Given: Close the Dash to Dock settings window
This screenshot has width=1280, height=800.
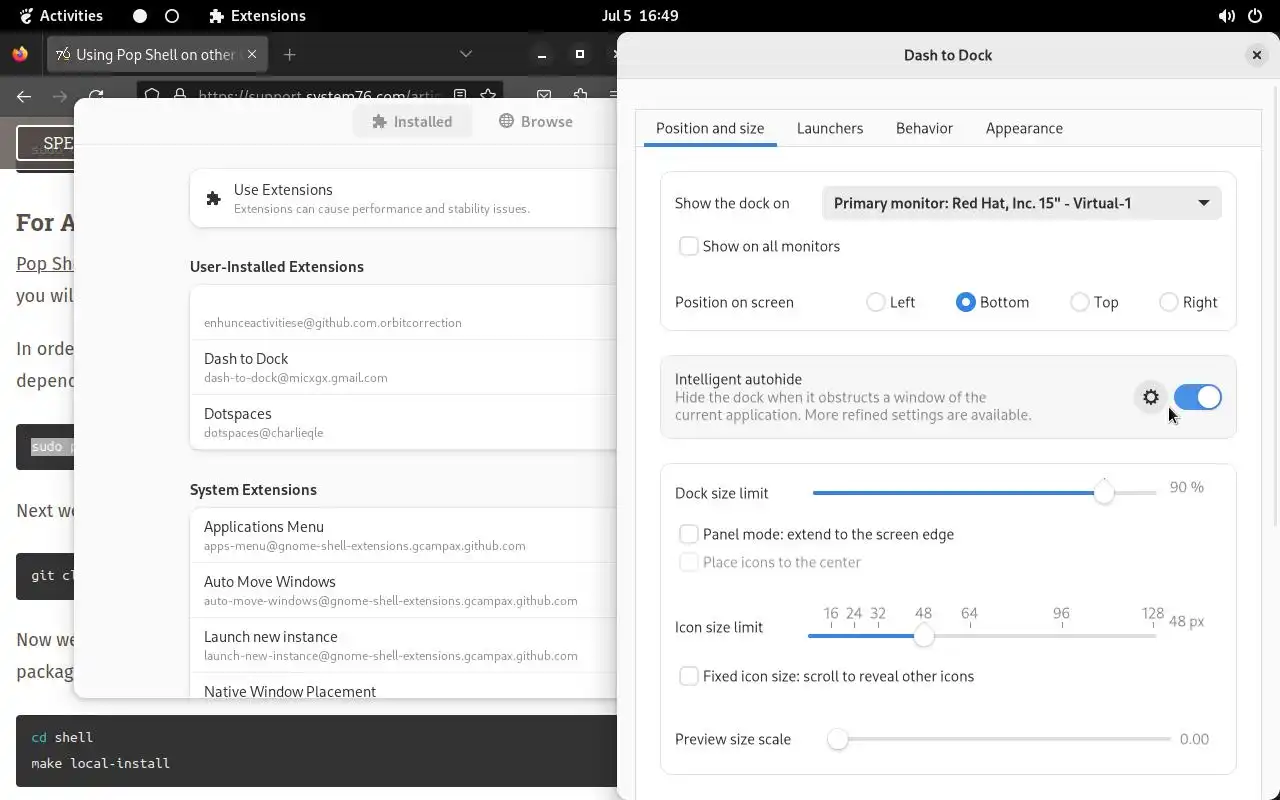Looking at the screenshot, I should tap(1257, 55).
